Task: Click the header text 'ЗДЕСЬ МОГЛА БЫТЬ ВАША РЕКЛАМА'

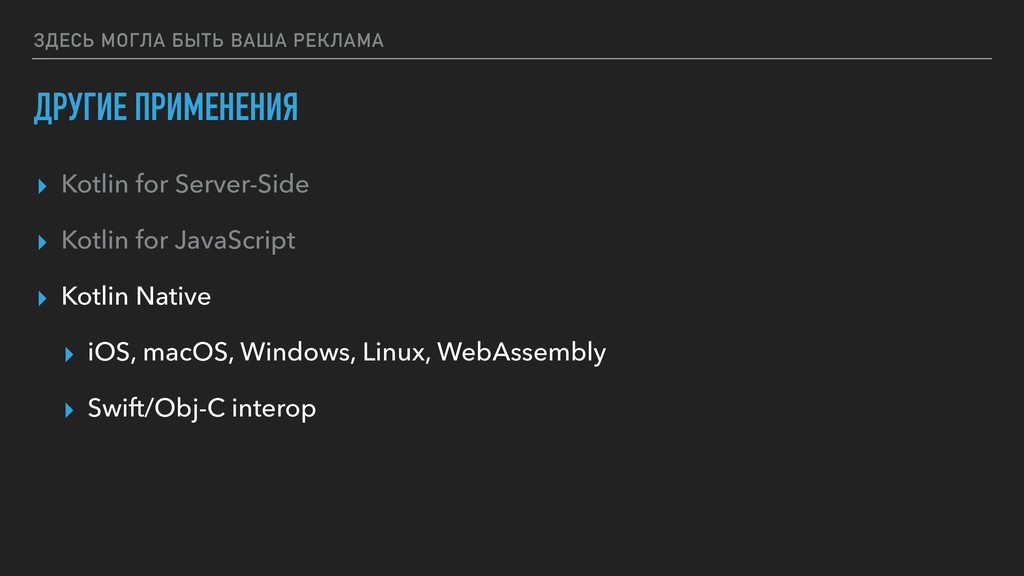Action: click(208, 40)
